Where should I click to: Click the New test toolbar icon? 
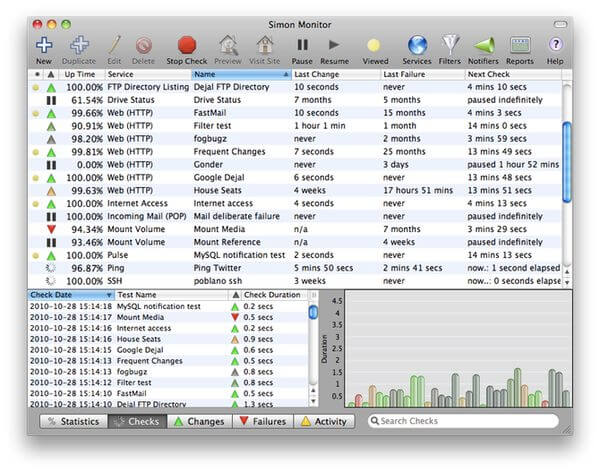pyautogui.click(x=44, y=45)
